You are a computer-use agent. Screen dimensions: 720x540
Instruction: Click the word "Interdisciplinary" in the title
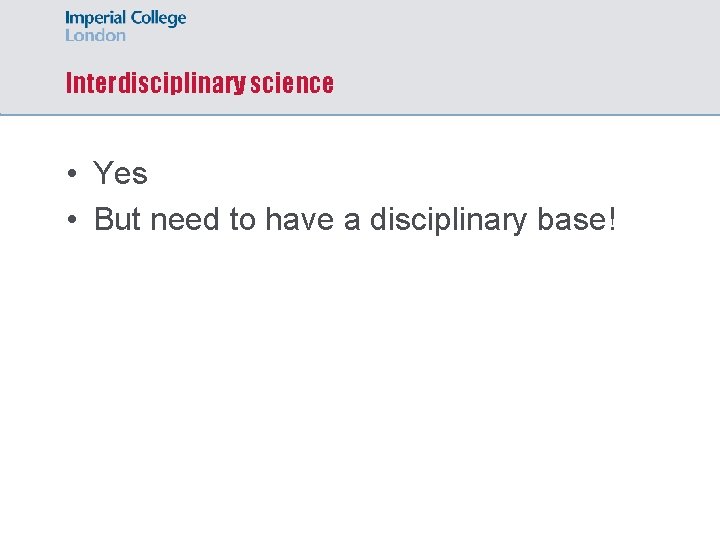[155, 83]
